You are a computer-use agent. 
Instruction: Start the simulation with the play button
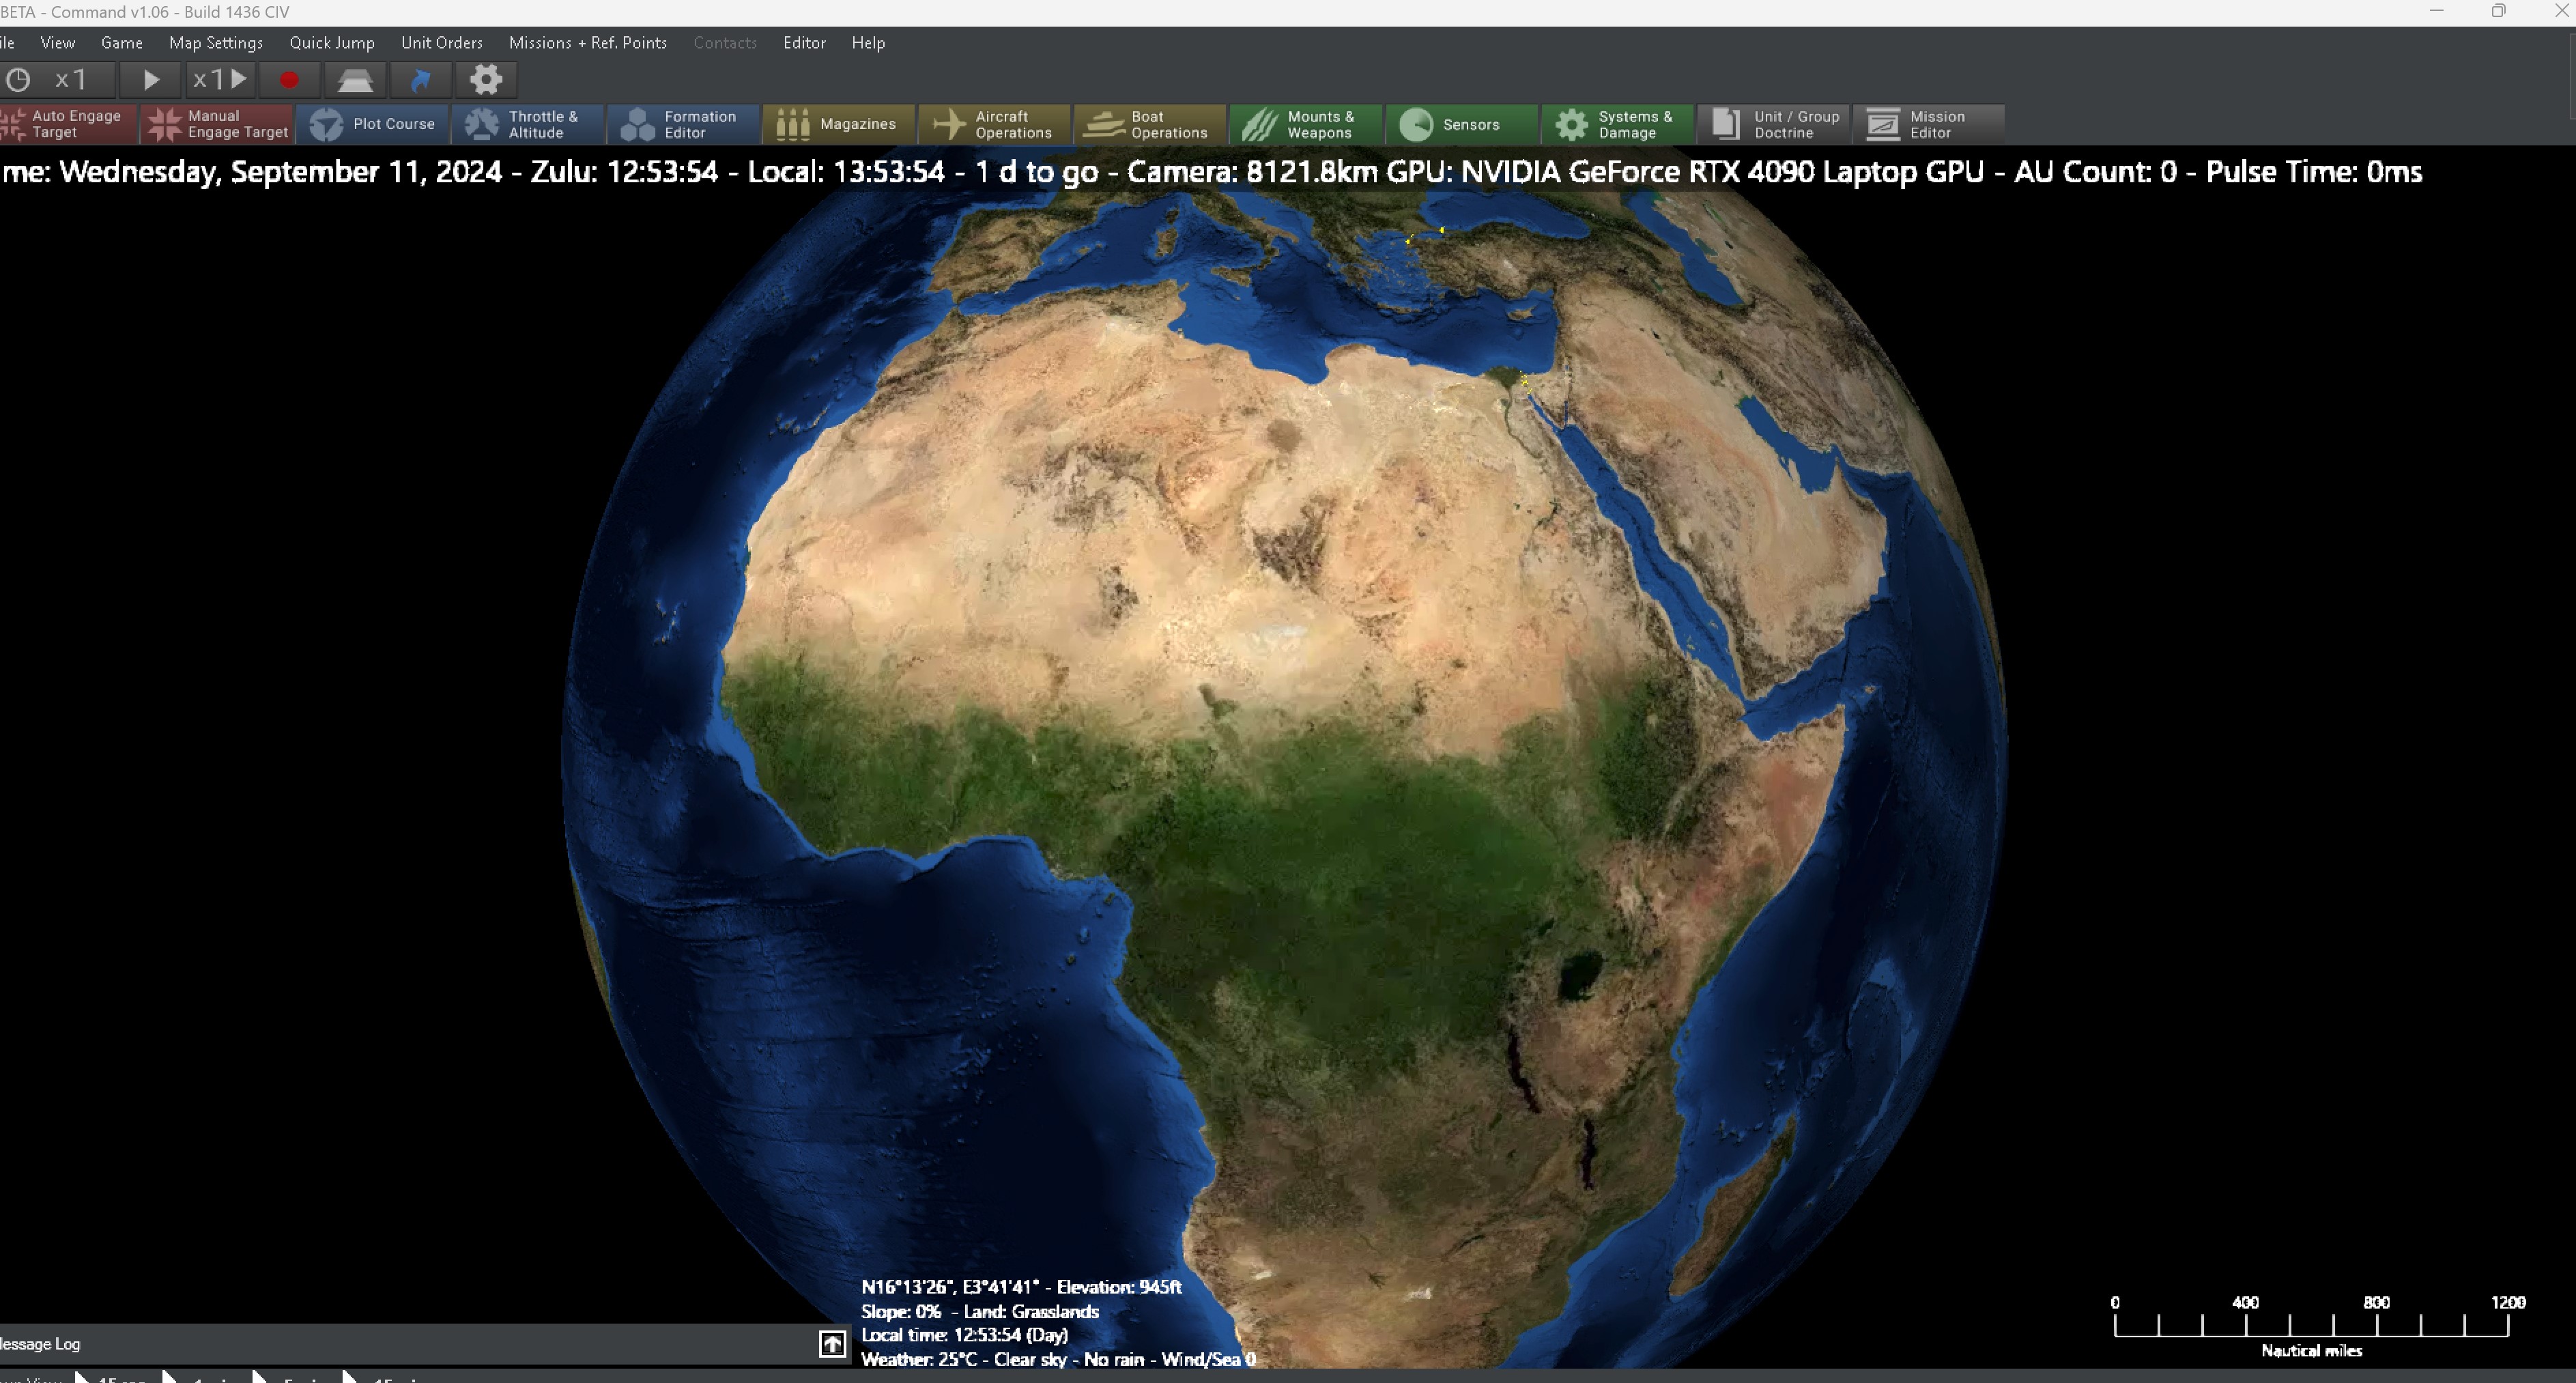151,80
